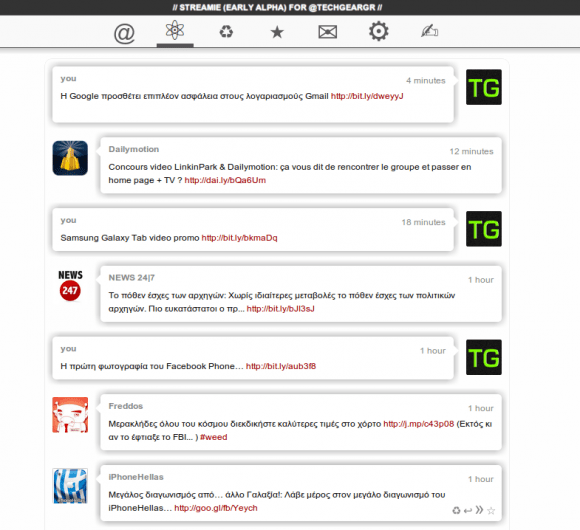Open the goo.gl/fb/Yeych link
Image resolution: width=580 pixels, height=530 pixels.
(216, 508)
